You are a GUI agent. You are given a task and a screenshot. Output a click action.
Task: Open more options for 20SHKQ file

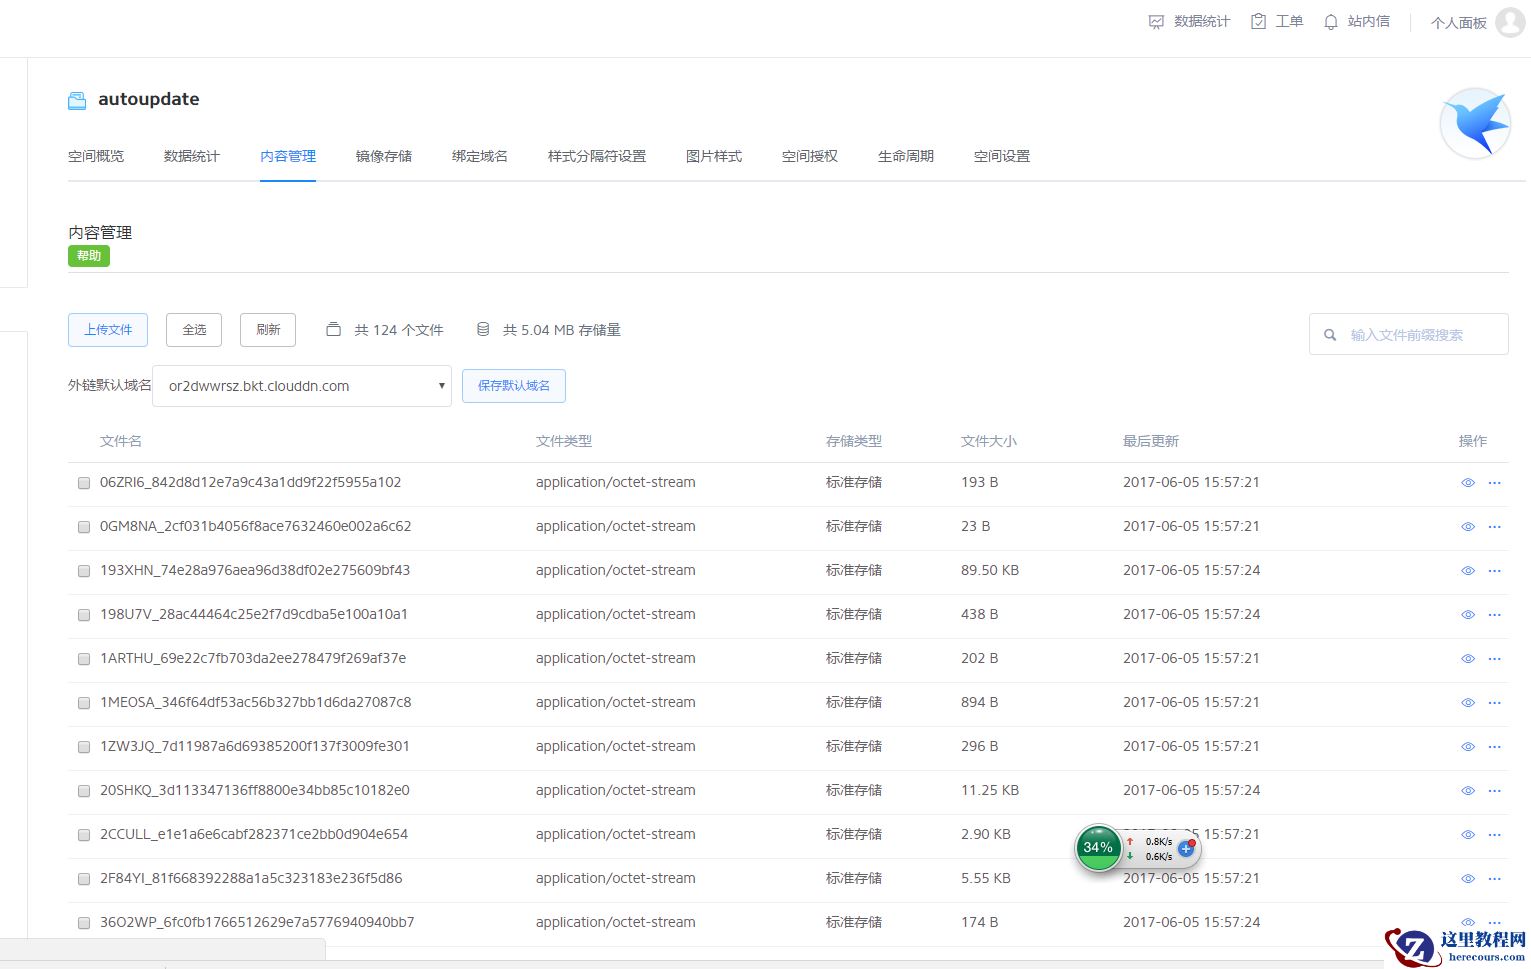click(x=1494, y=791)
